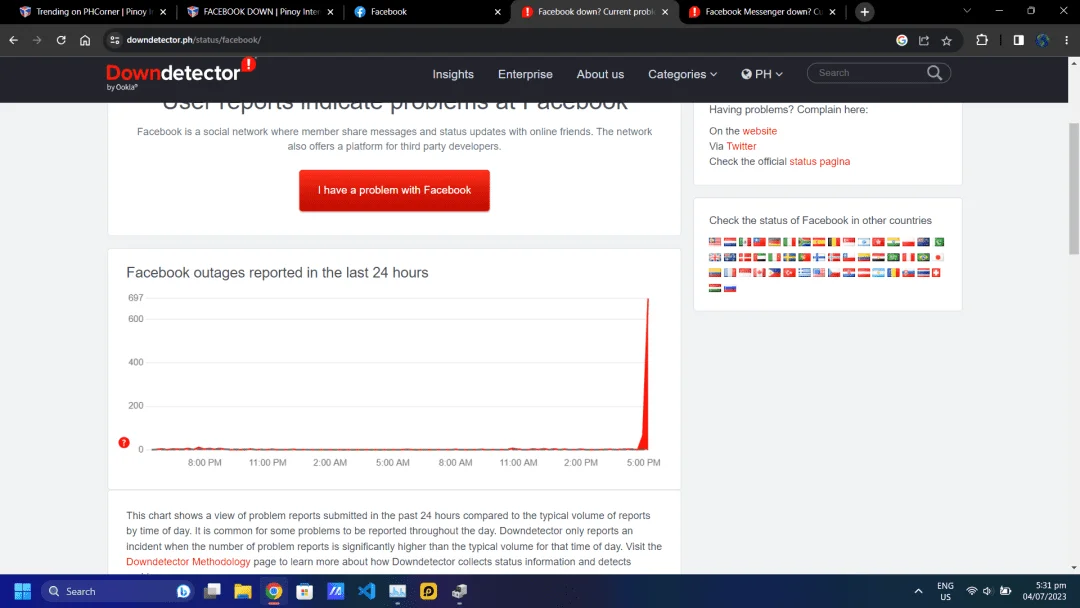Screen dimensions: 1080x608
Task: Pick the India flag
Action: [x=893, y=242]
